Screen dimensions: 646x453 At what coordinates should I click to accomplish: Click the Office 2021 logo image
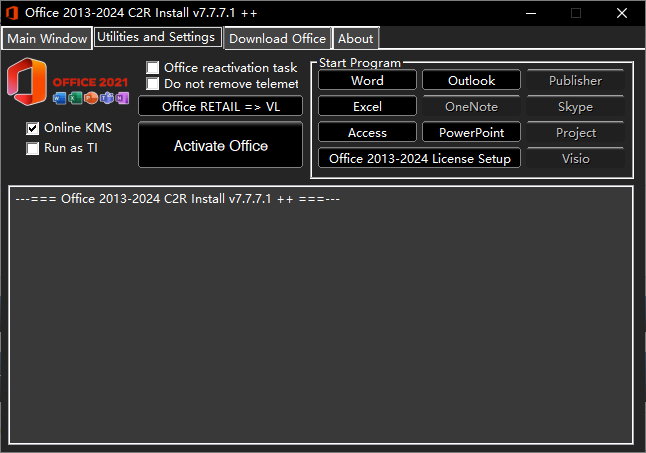[x=68, y=82]
